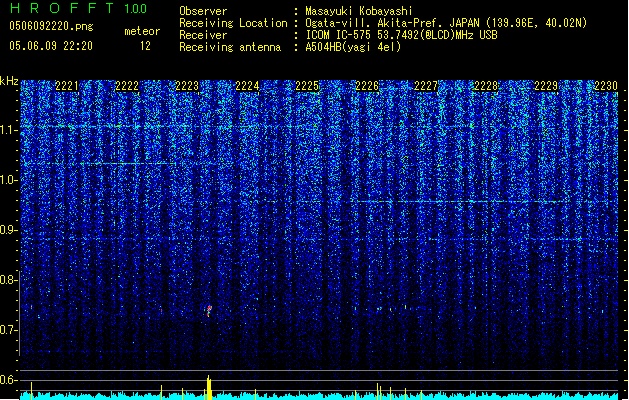629x400 pixels.
Task: Click the meteor count value 12
Action: 145,46
